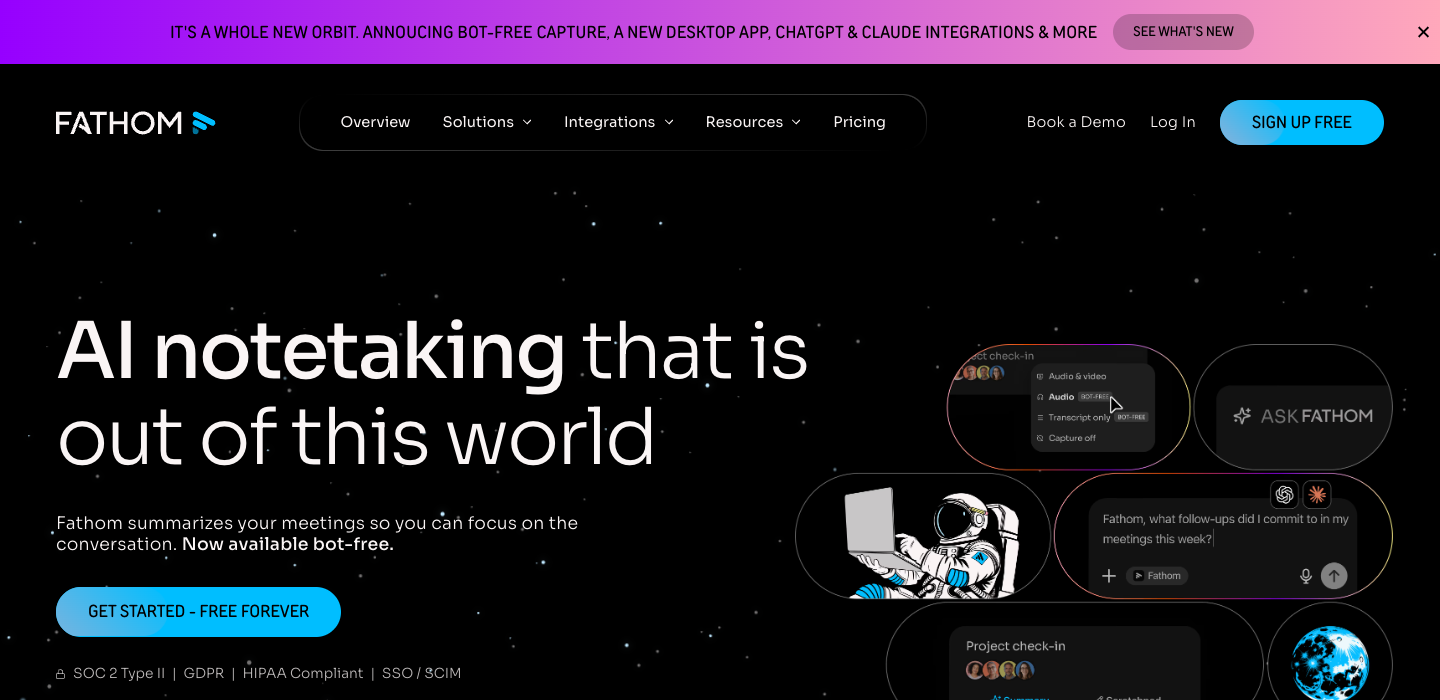Expand the Integrations dropdown chevron
This screenshot has width=1440, height=700.
tap(669, 122)
